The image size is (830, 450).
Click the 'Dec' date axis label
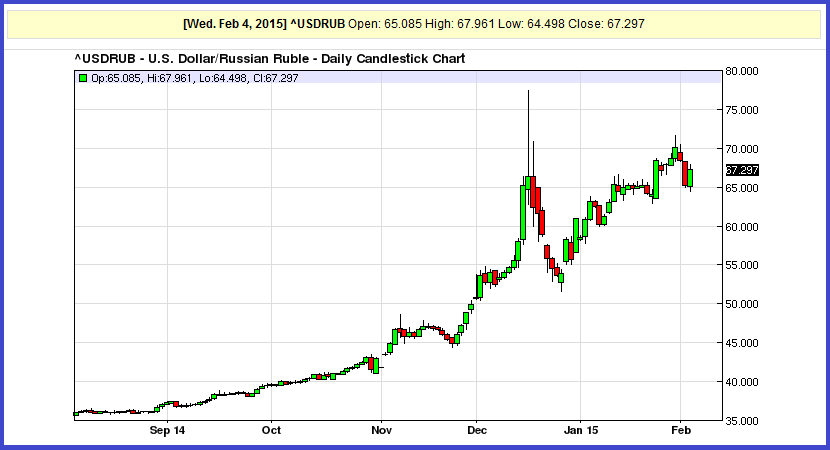click(x=476, y=430)
